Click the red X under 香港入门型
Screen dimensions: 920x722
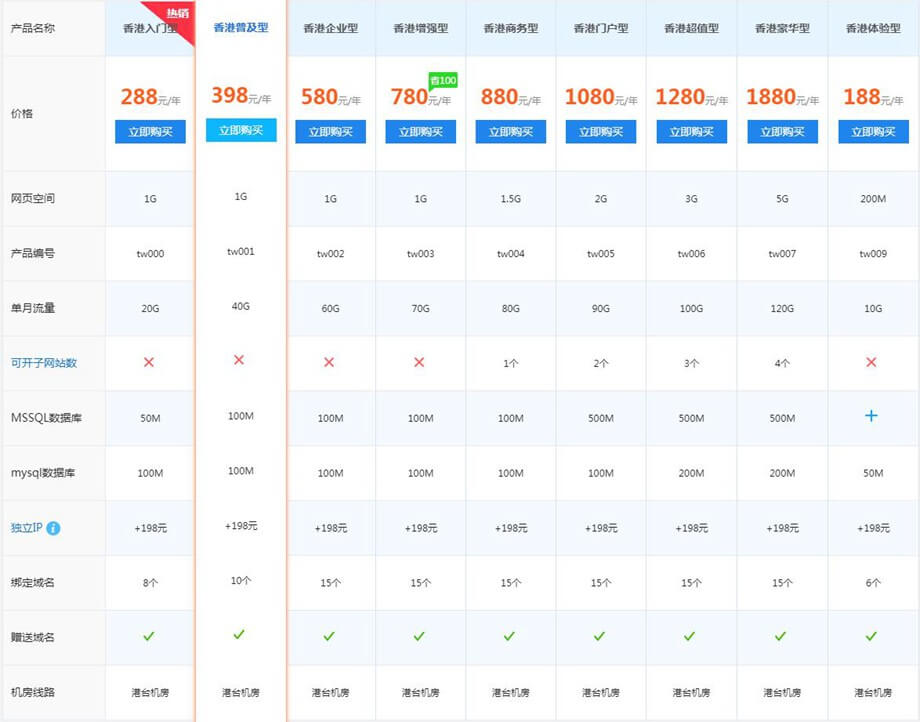(x=150, y=361)
